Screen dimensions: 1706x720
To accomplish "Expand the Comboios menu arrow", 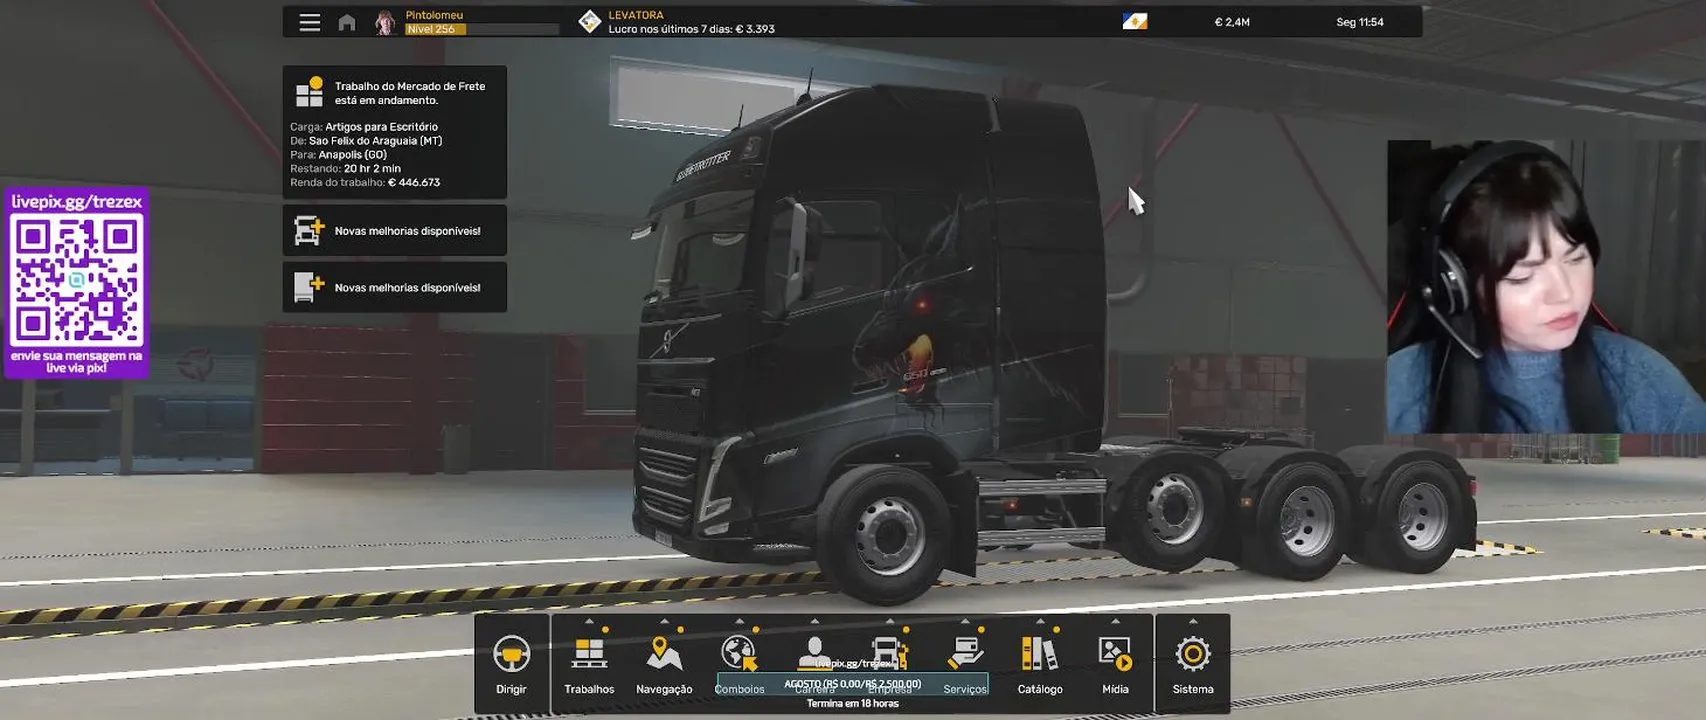I will (739, 621).
